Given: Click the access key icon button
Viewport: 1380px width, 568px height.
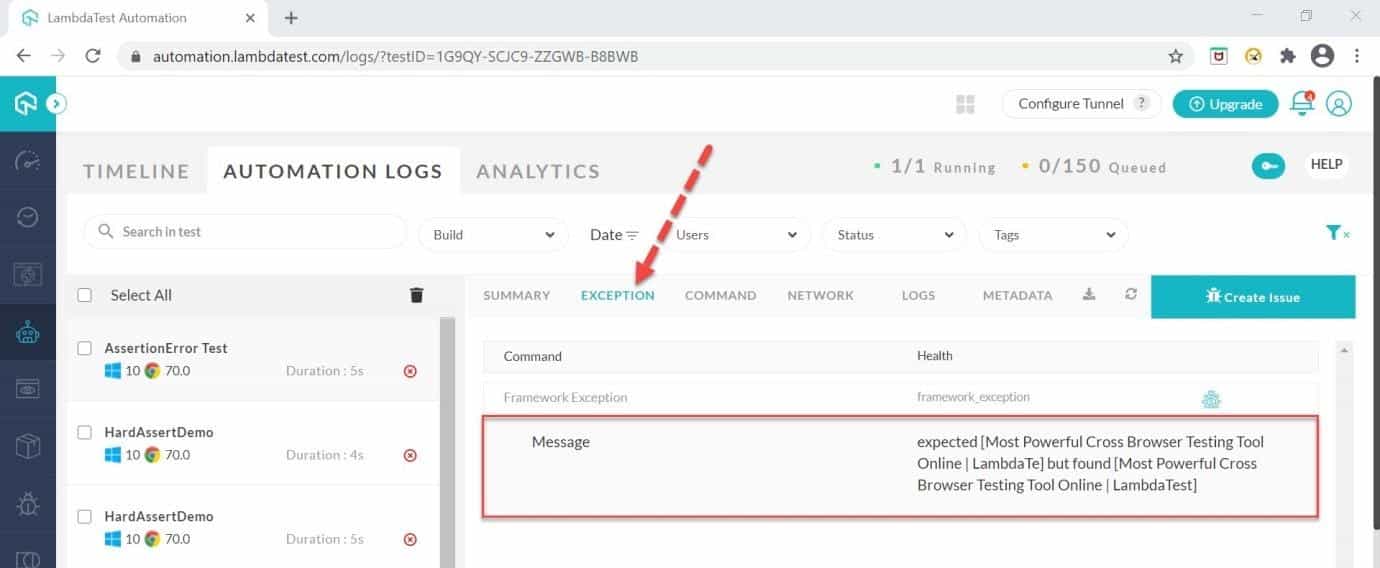Looking at the screenshot, I should tap(1268, 166).
